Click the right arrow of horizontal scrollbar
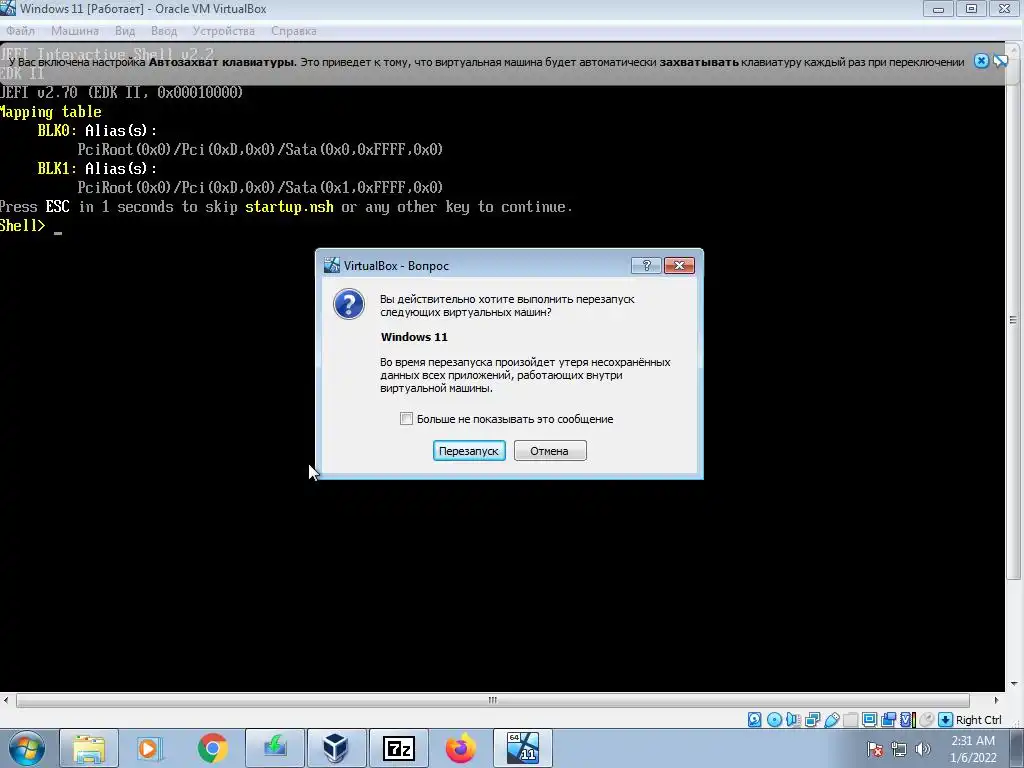Viewport: 1024px width, 768px height. (996, 700)
